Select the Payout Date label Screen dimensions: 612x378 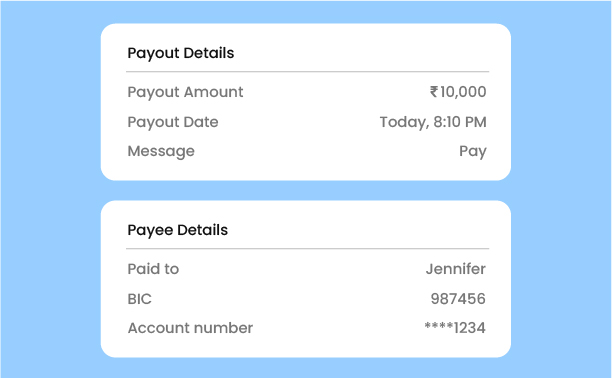pos(173,122)
